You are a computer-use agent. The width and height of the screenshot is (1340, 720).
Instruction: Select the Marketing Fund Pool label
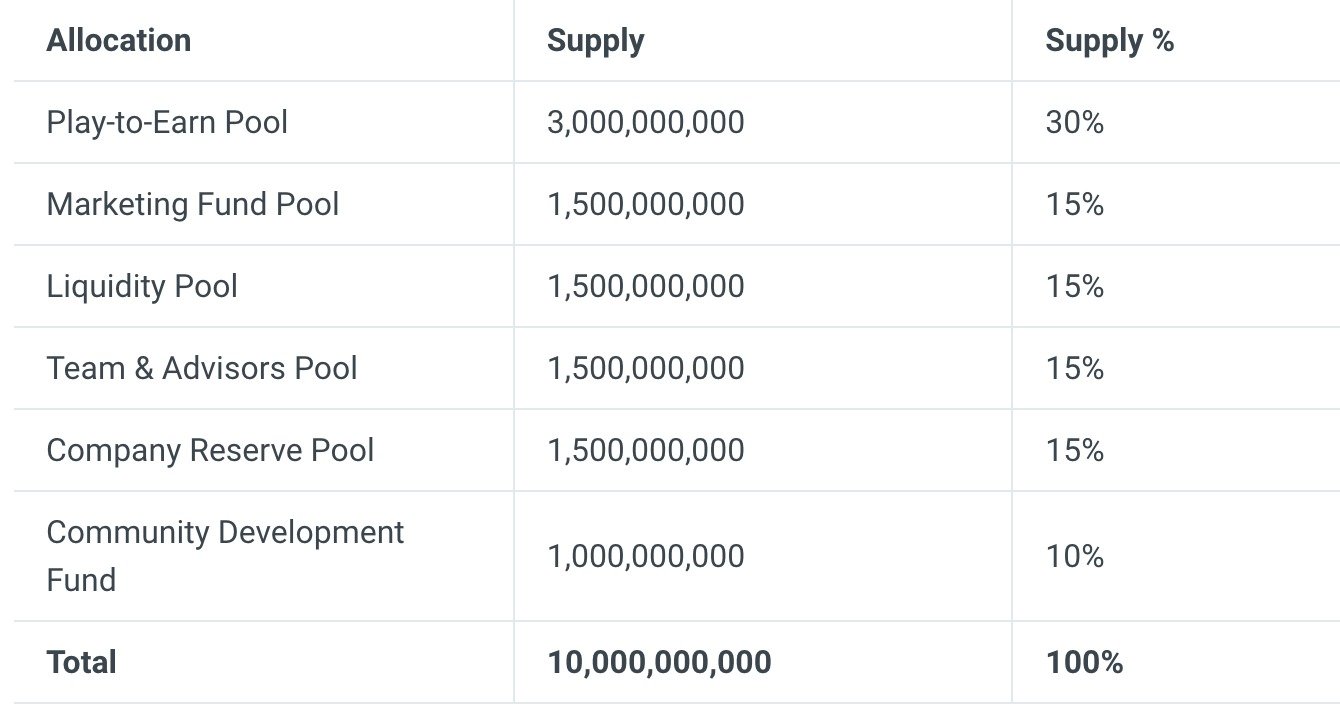193,205
